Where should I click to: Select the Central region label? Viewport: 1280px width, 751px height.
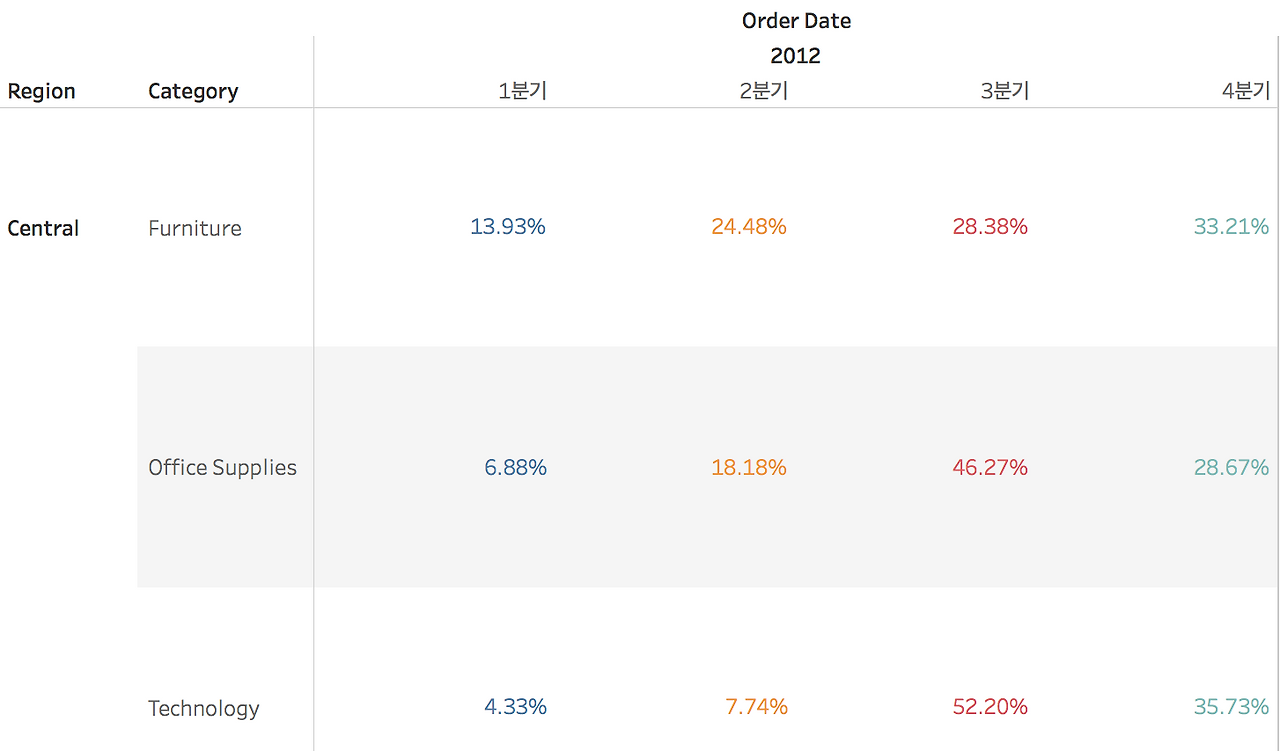point(43,228)
